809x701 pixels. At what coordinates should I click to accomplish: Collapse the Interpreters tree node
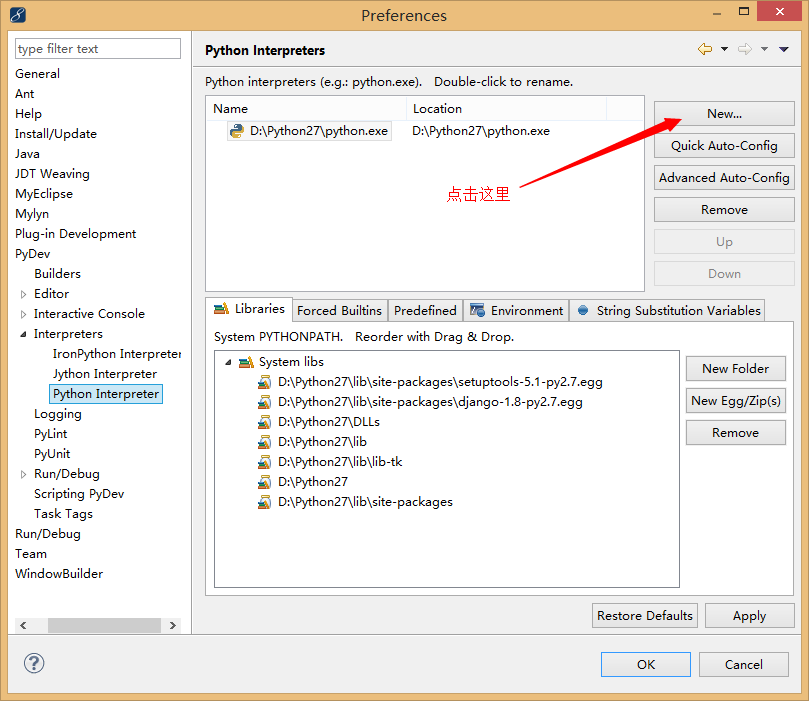pos(23,334)
